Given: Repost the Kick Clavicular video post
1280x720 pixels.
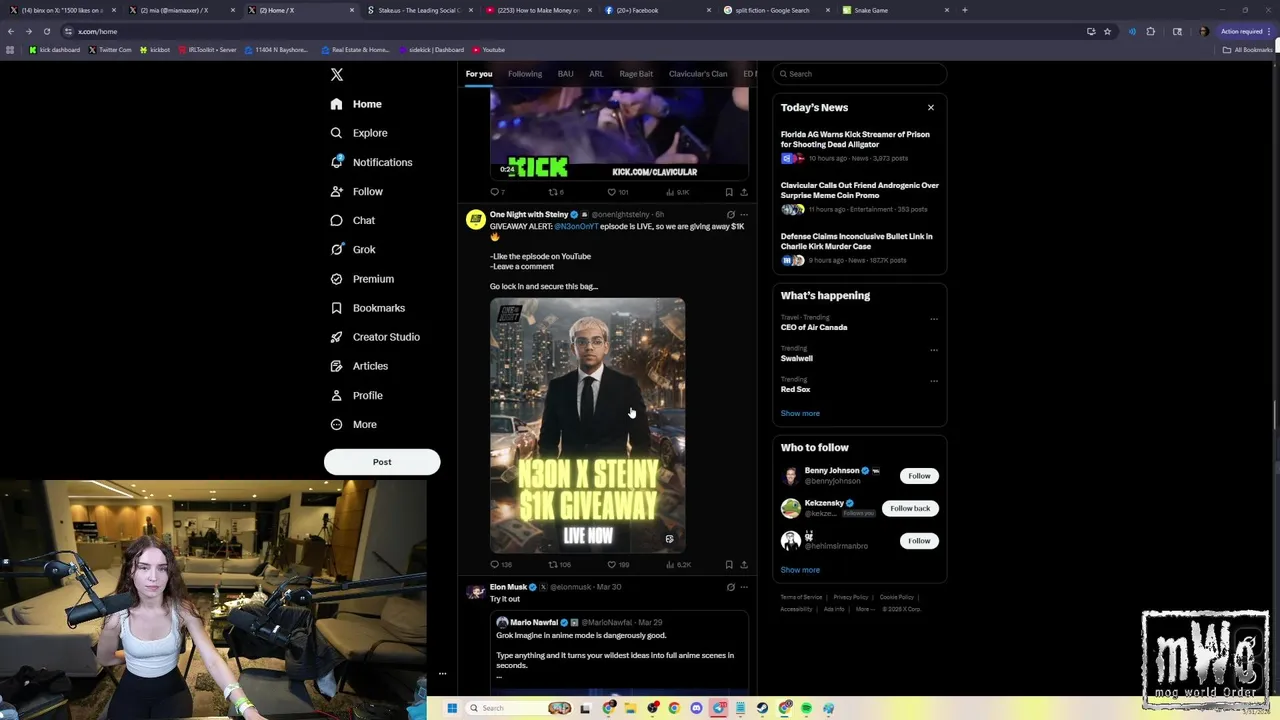Looking at the screenshot, I should click(556, 192).
